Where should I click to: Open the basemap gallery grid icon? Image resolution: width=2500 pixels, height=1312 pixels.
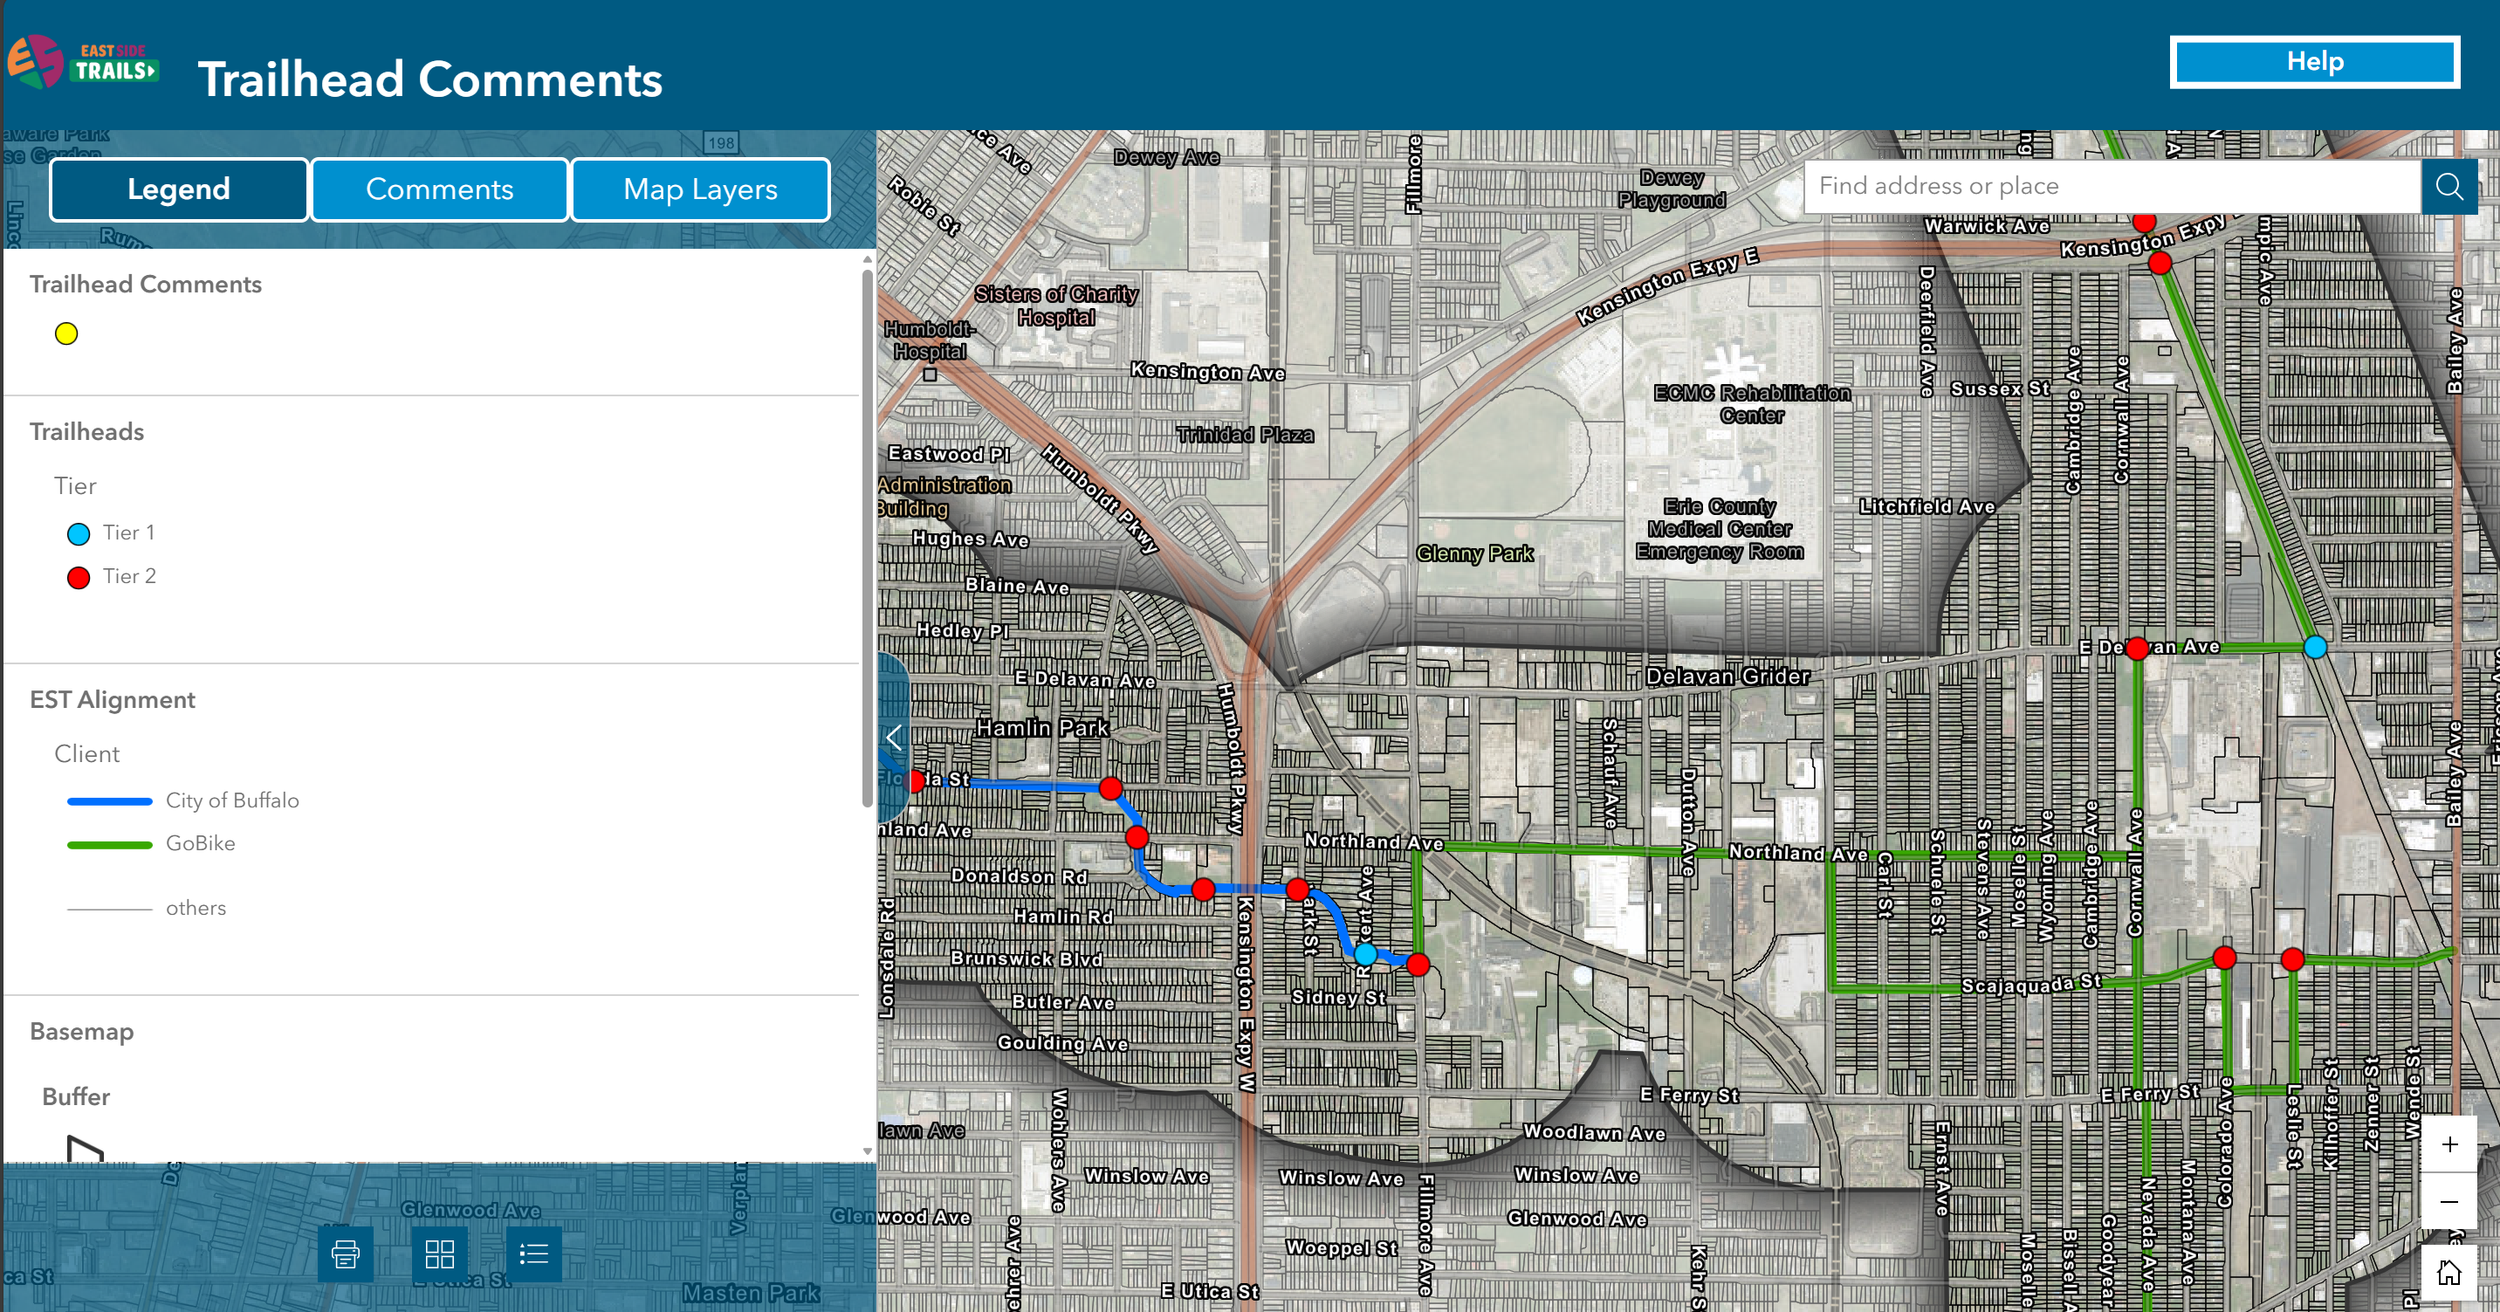(x=440, y=1254)
